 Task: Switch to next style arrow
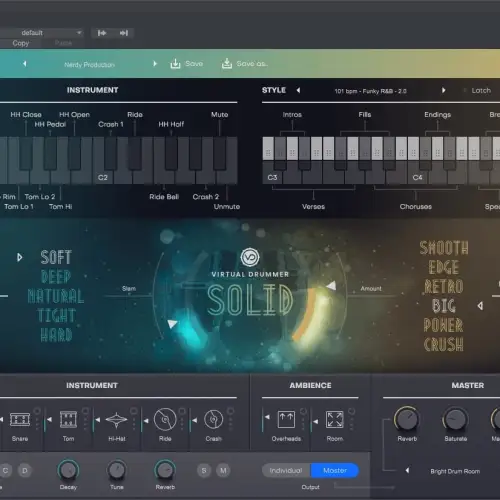(x=443, y=90)
